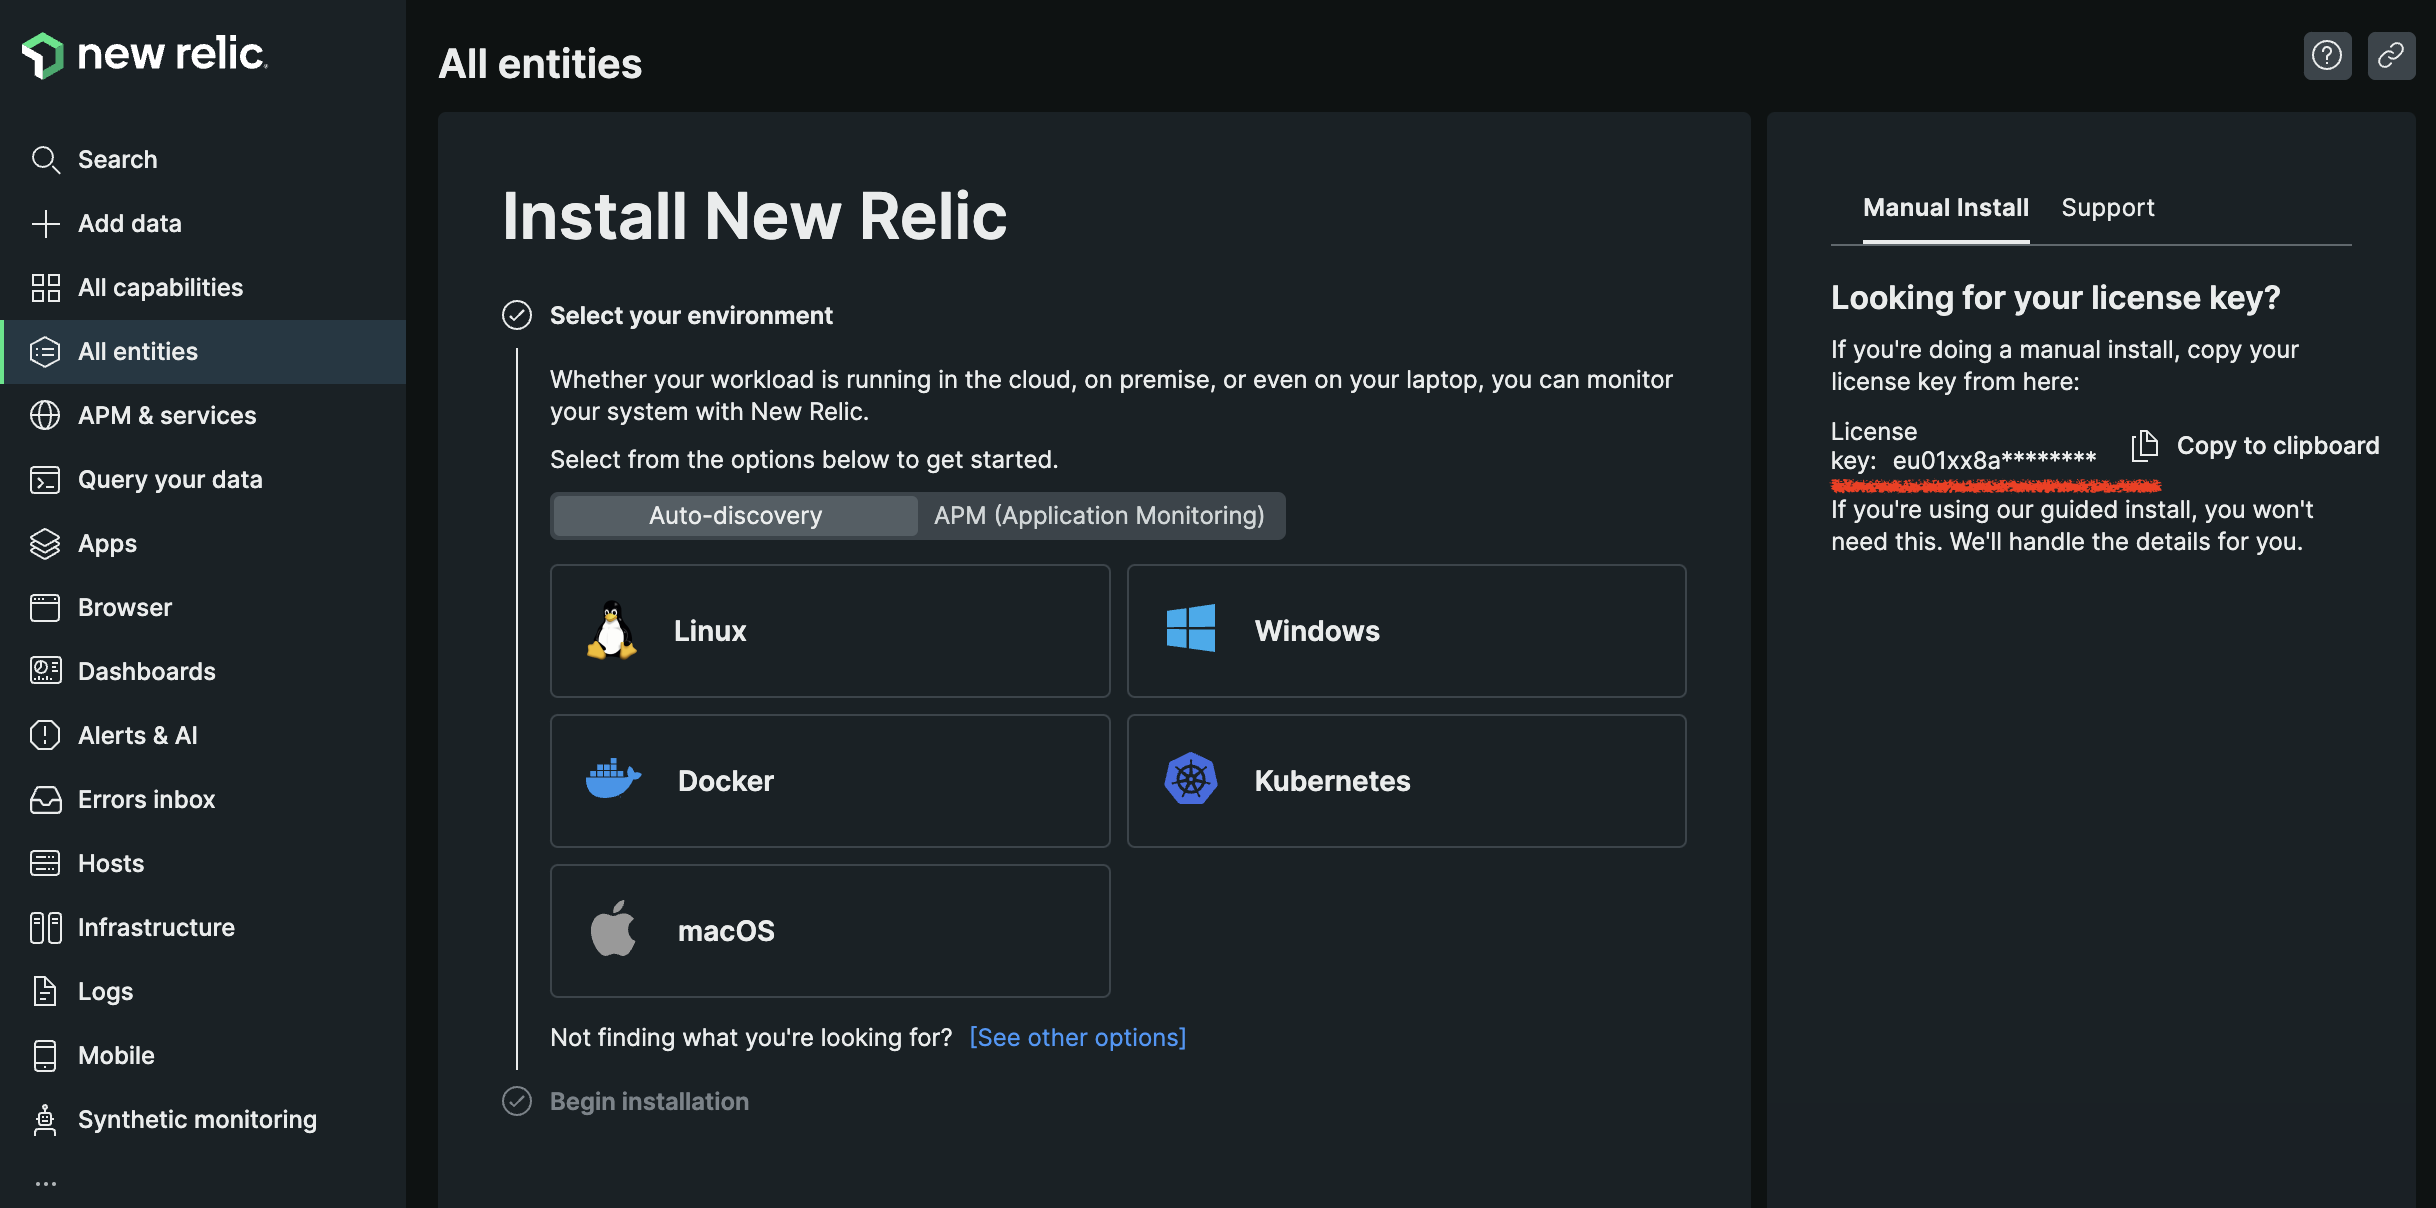Click the Hosts server icon
Viewport: 2436px width, 1208px height.
tap(45, 863)
